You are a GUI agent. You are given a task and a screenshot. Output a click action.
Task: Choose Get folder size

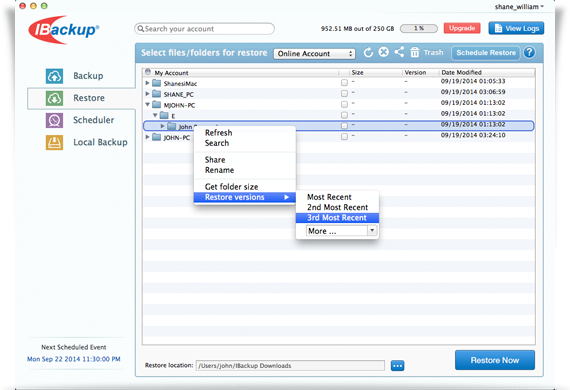(x=232, y=187)
